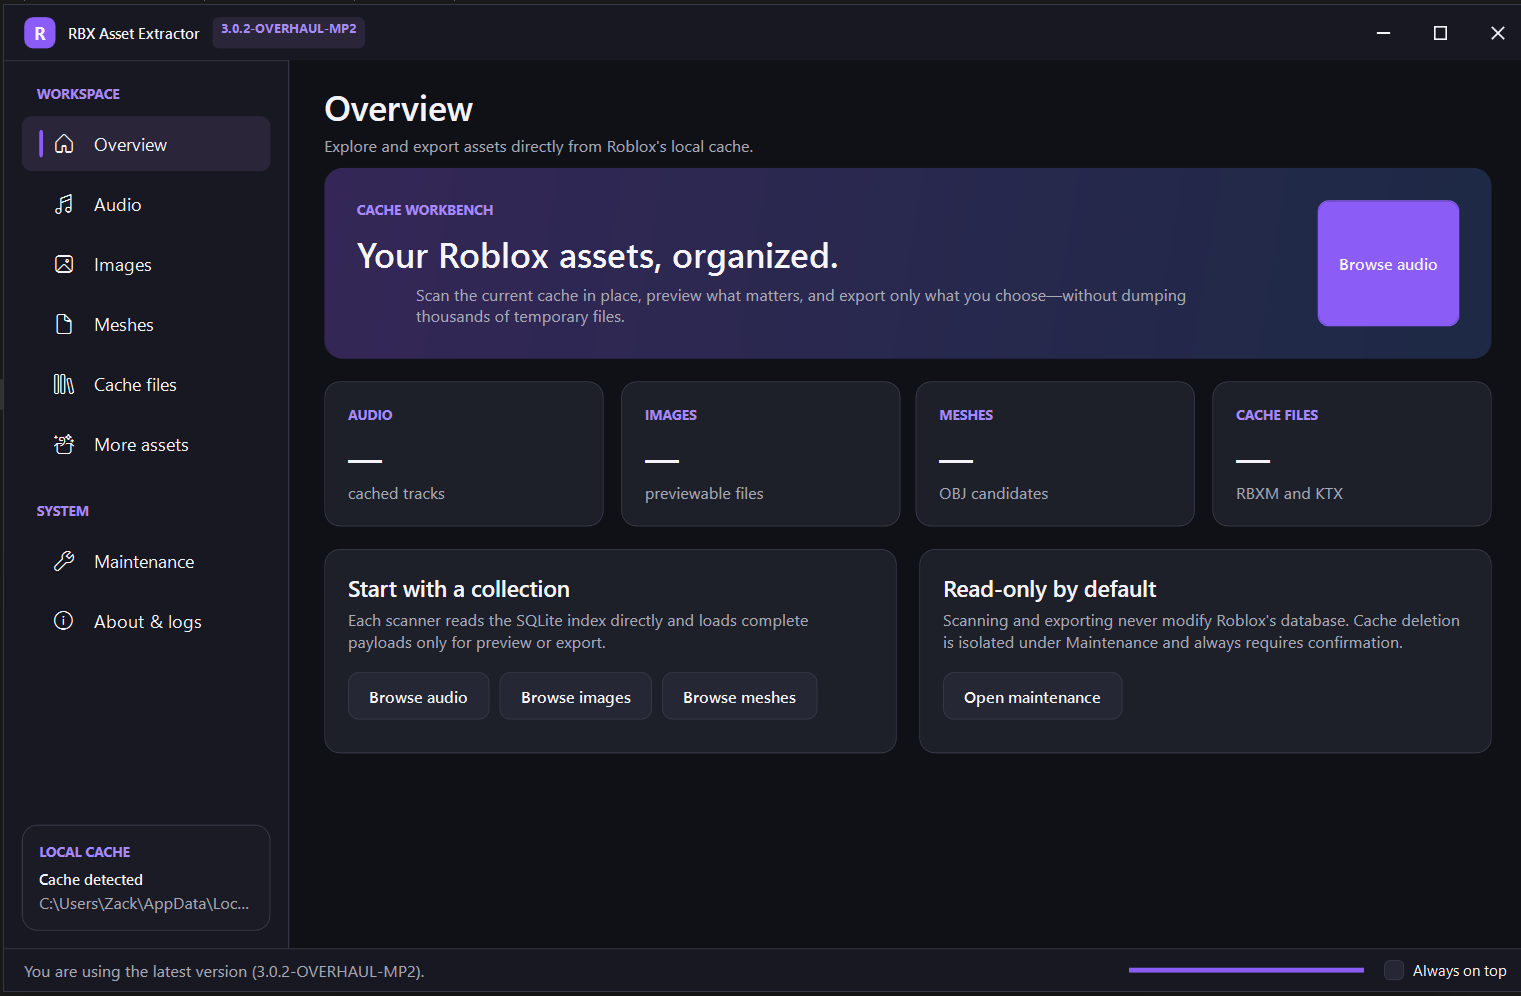Open the Meshes section
Screen dimensions: 1521x996
146,324
